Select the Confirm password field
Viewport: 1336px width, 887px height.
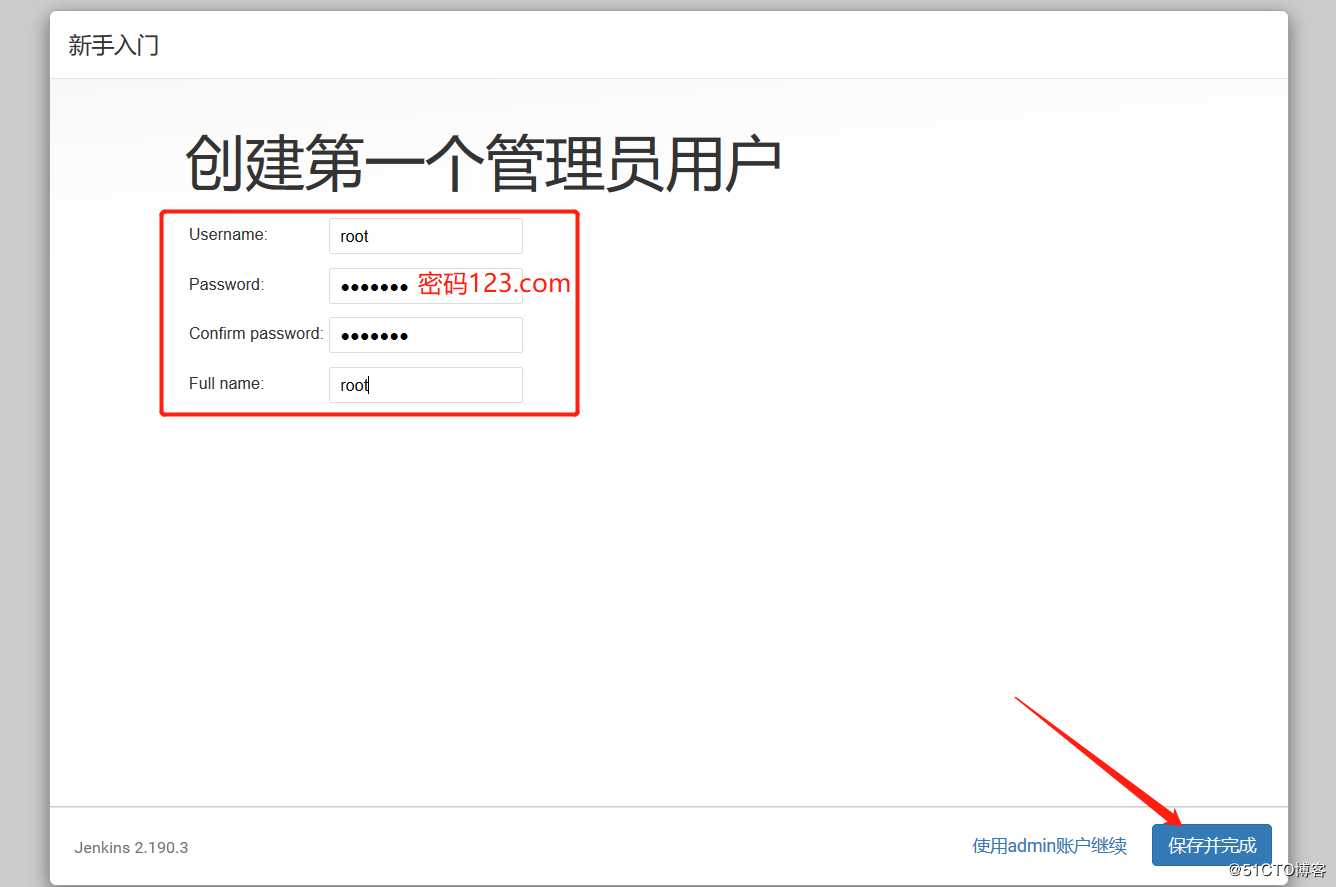(426, 335)
